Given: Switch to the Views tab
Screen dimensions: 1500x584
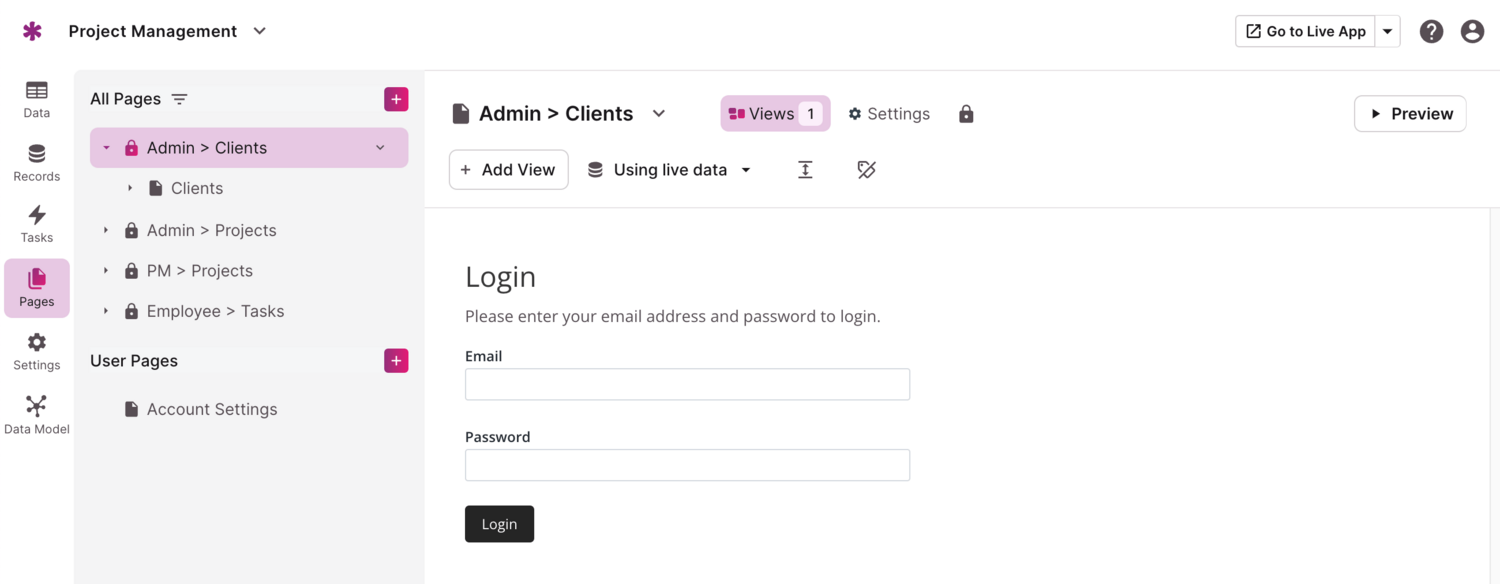Looking at the screenshot, I should click(x=775, y=114).
